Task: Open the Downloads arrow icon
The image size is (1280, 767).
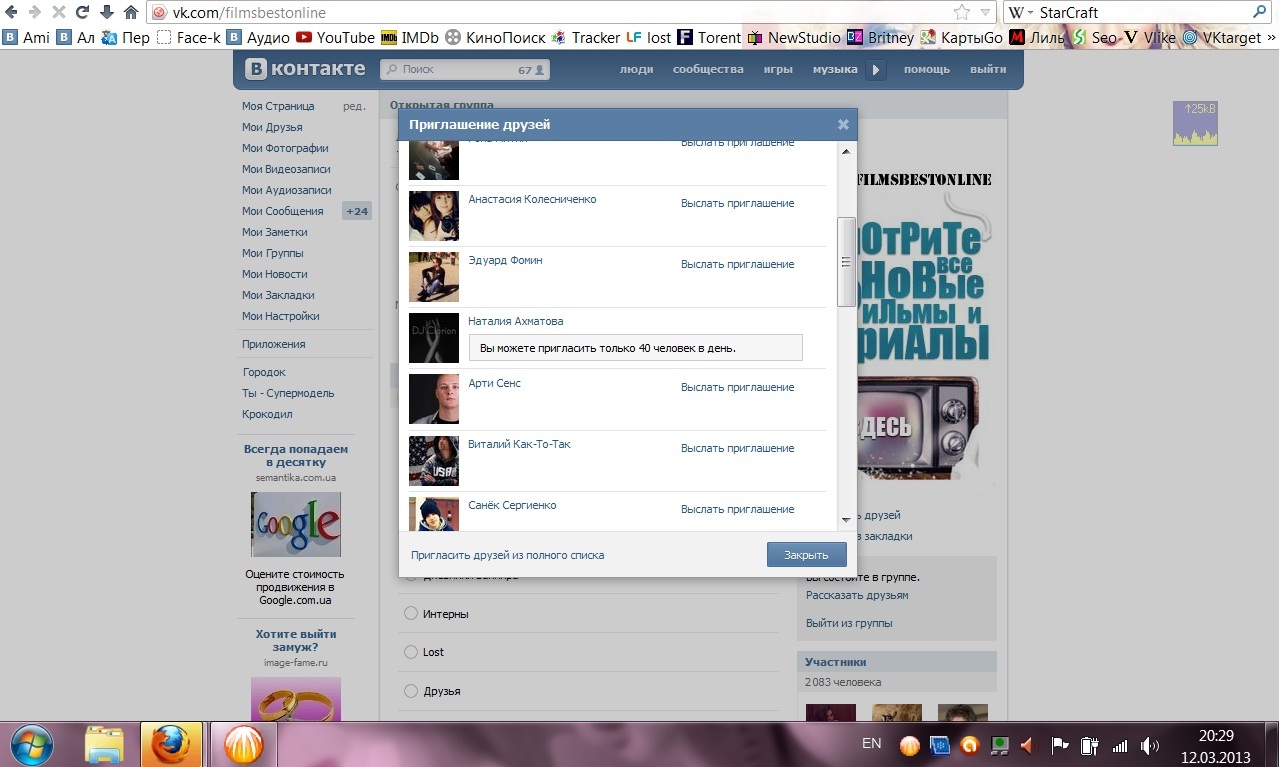Action: 106,12
